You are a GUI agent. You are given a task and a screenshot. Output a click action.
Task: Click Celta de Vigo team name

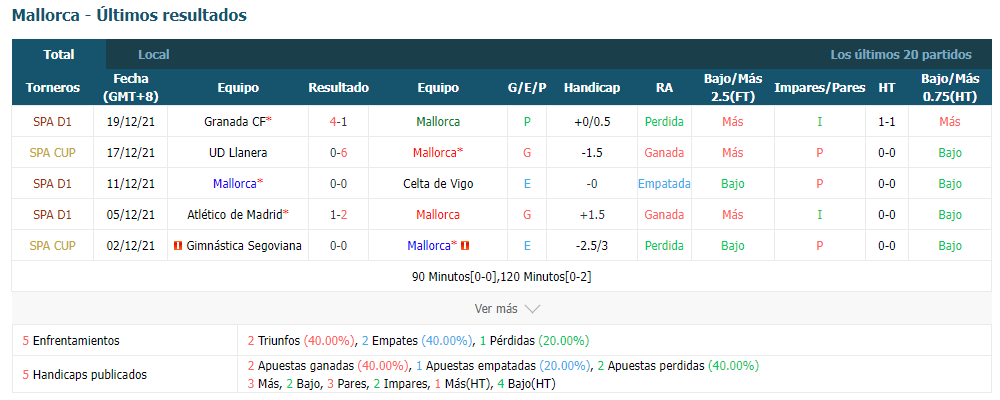(x=438, y=184)
